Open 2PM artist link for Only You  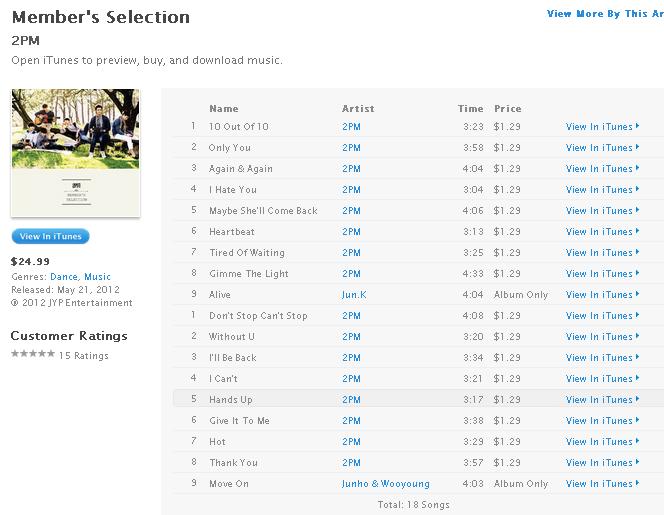[351, 148]
